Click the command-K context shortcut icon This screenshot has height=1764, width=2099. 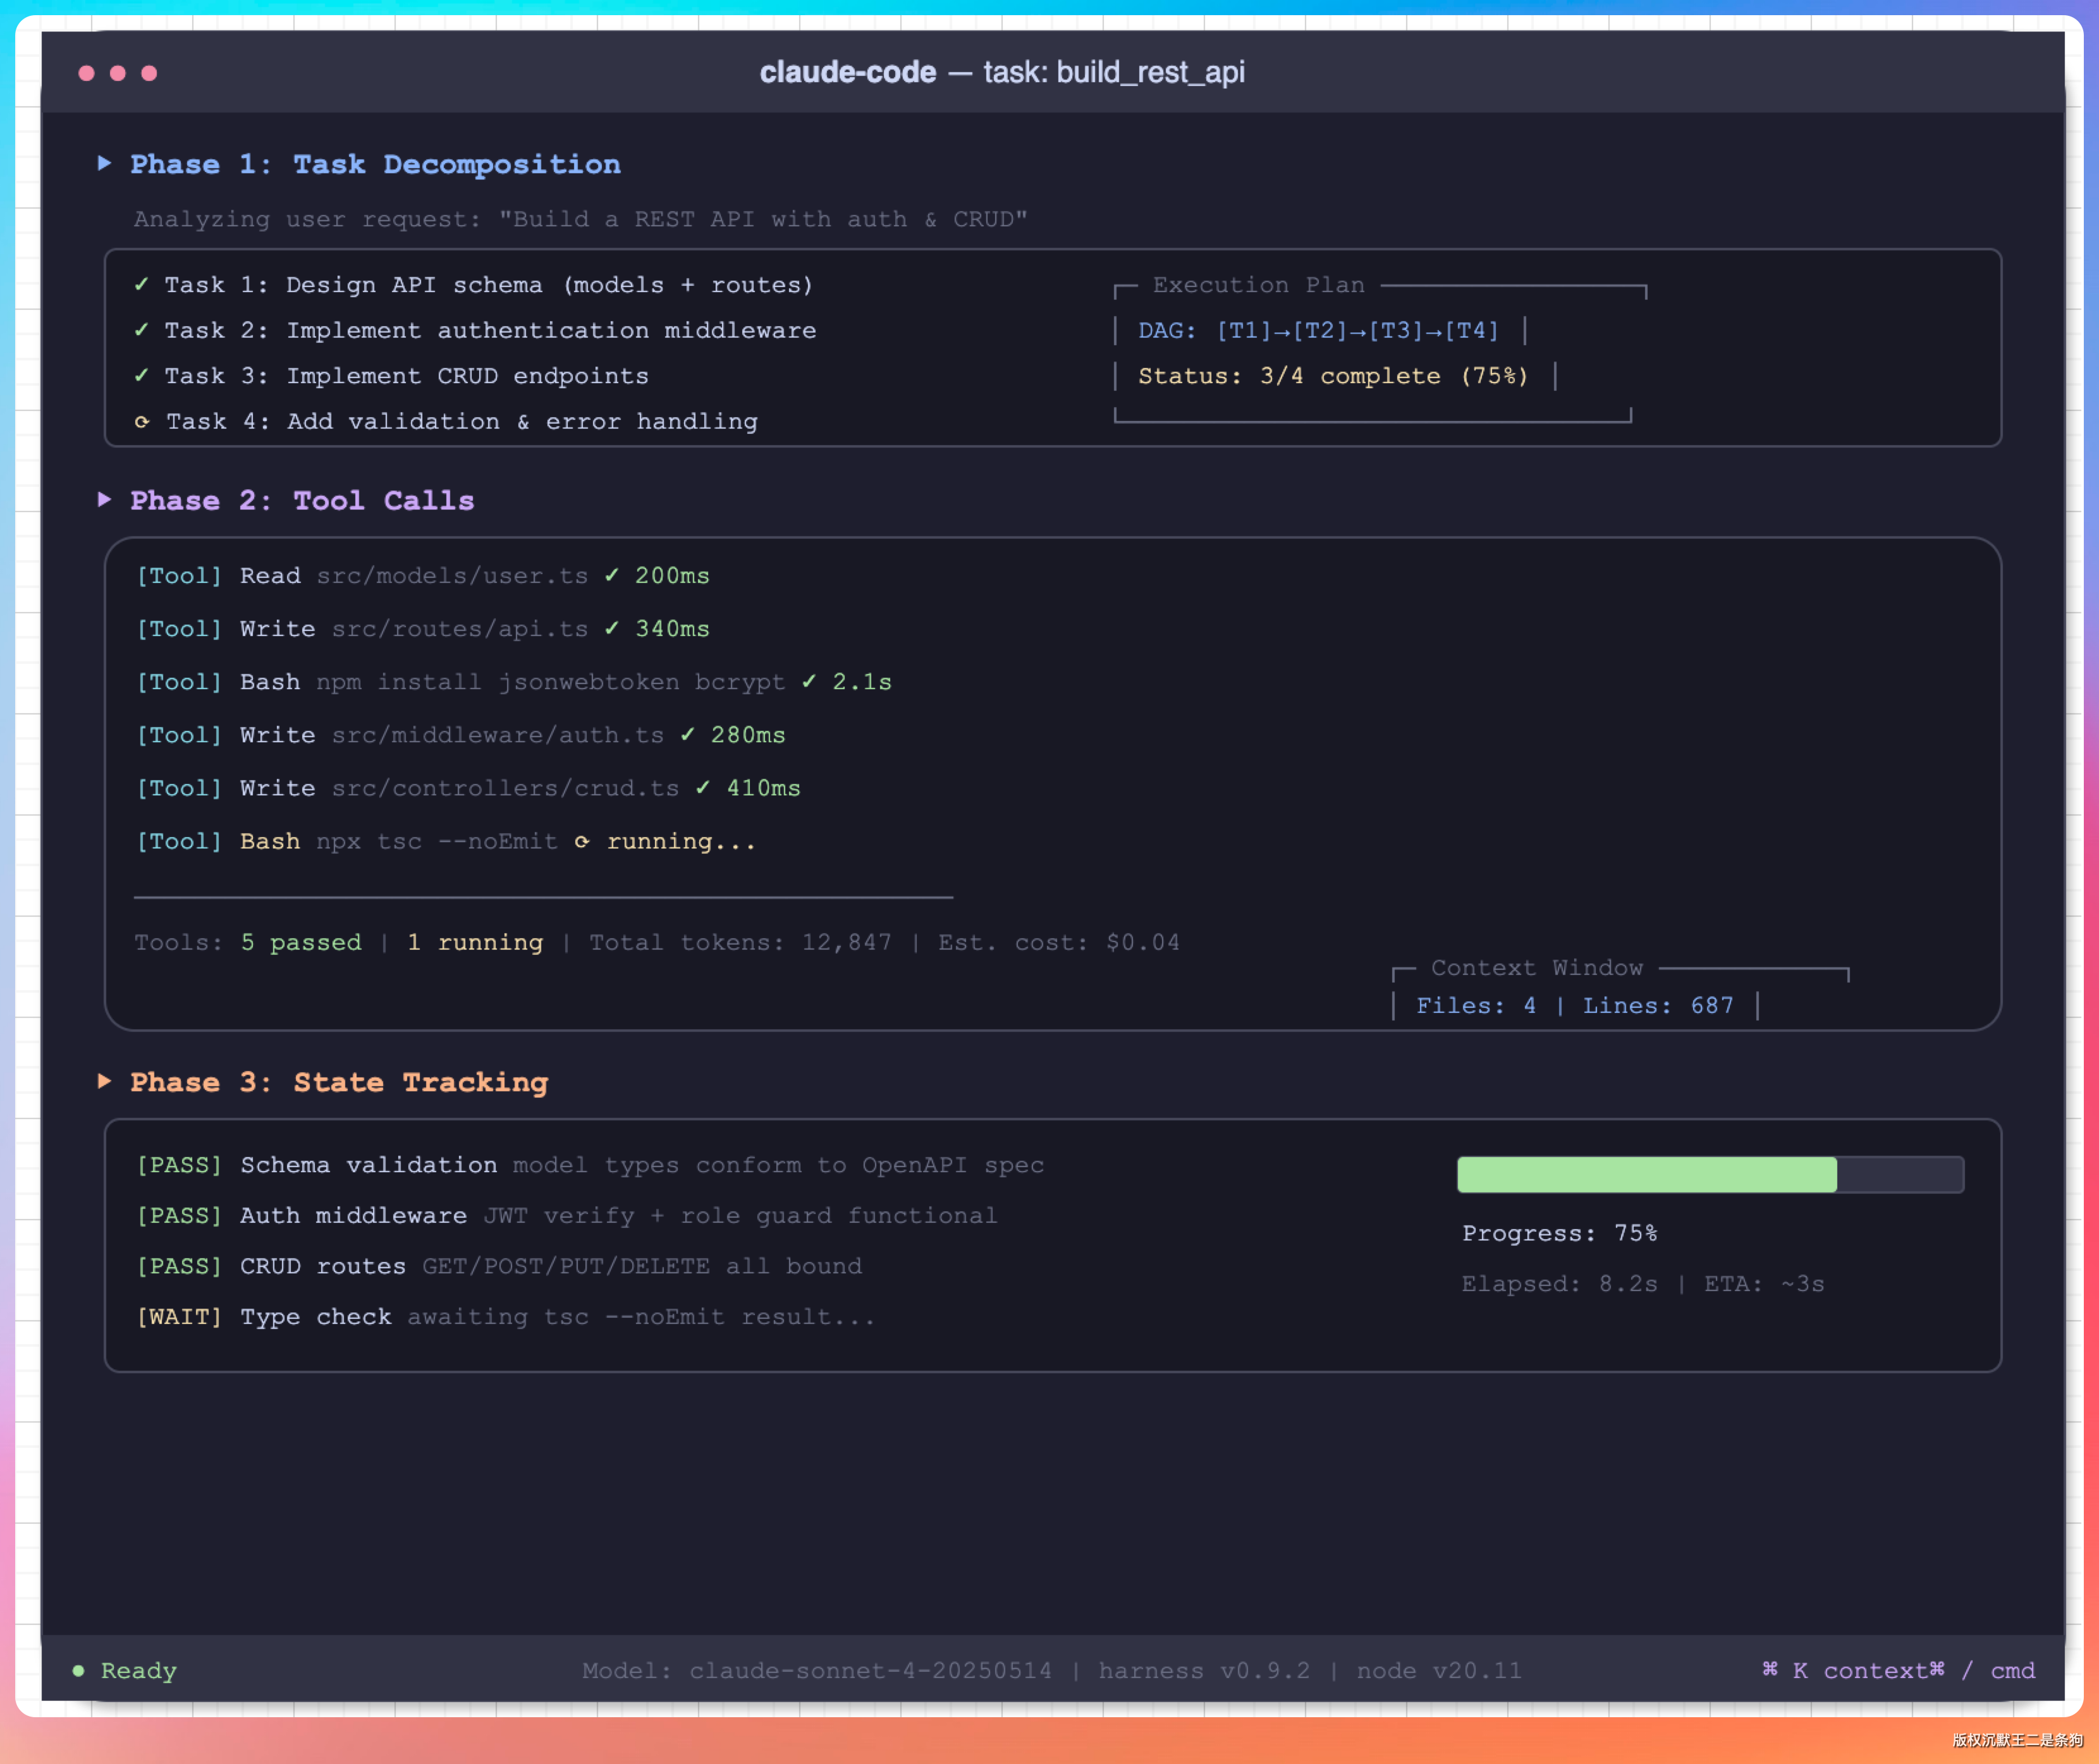[1770, 1670]
